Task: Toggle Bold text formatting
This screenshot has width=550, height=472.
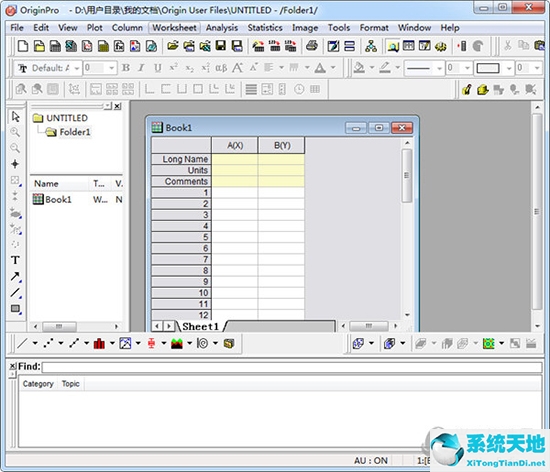Action: pos(126,68)
